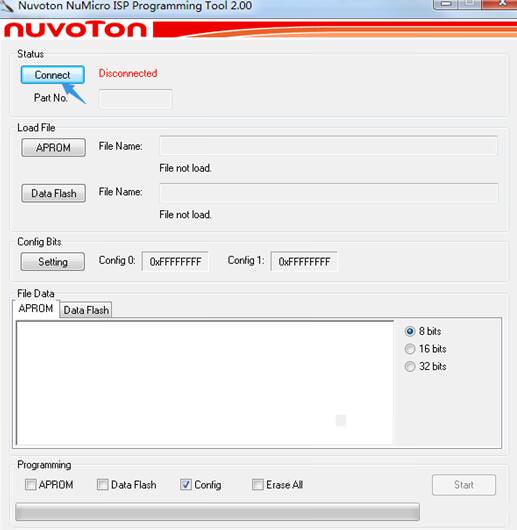Viewport: 517px width, 530px height.
Task: Switch to APROM file data tab
Action: click(36, 308)
